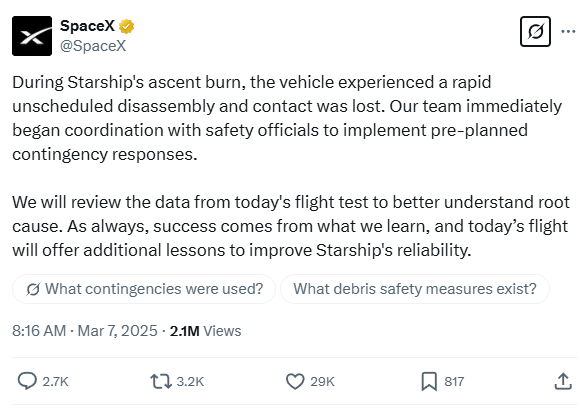Click the gold verified badge

click(x=127, y=26)
